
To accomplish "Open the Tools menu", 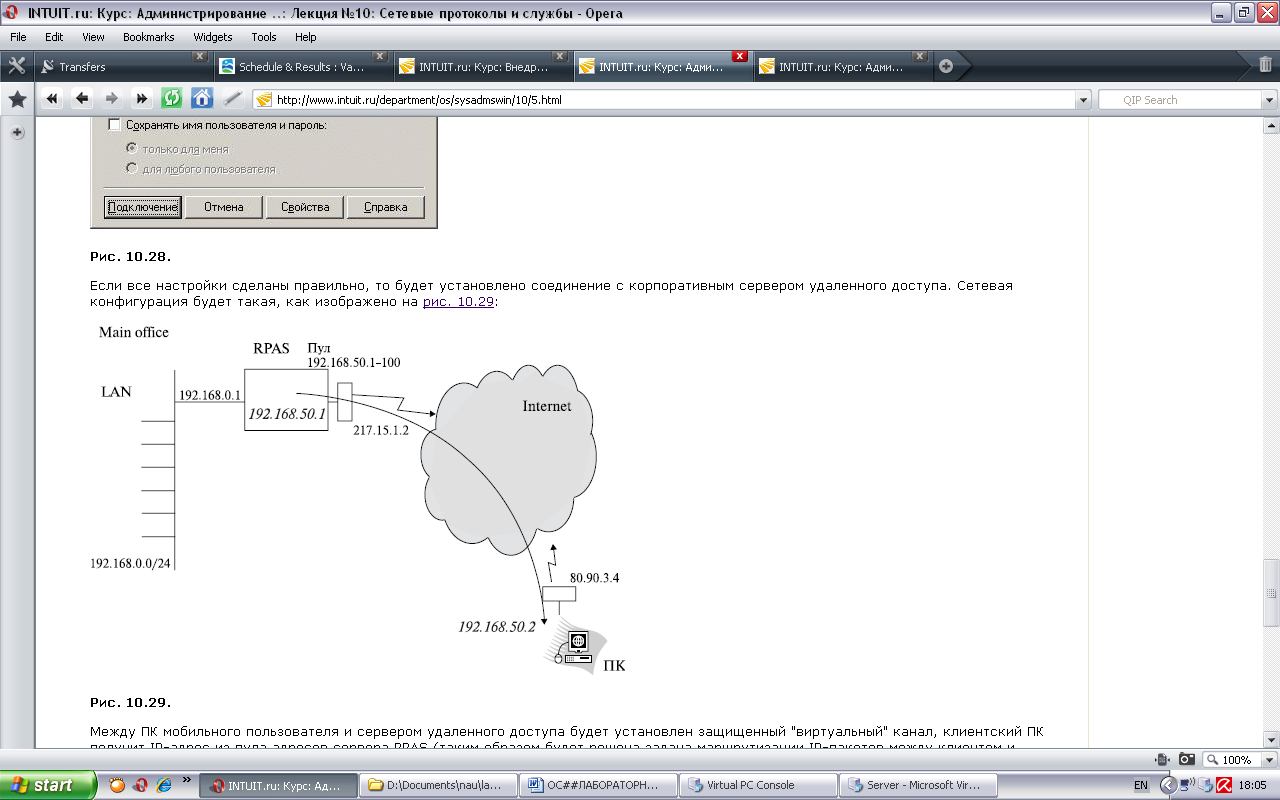I will pos(264,37).
